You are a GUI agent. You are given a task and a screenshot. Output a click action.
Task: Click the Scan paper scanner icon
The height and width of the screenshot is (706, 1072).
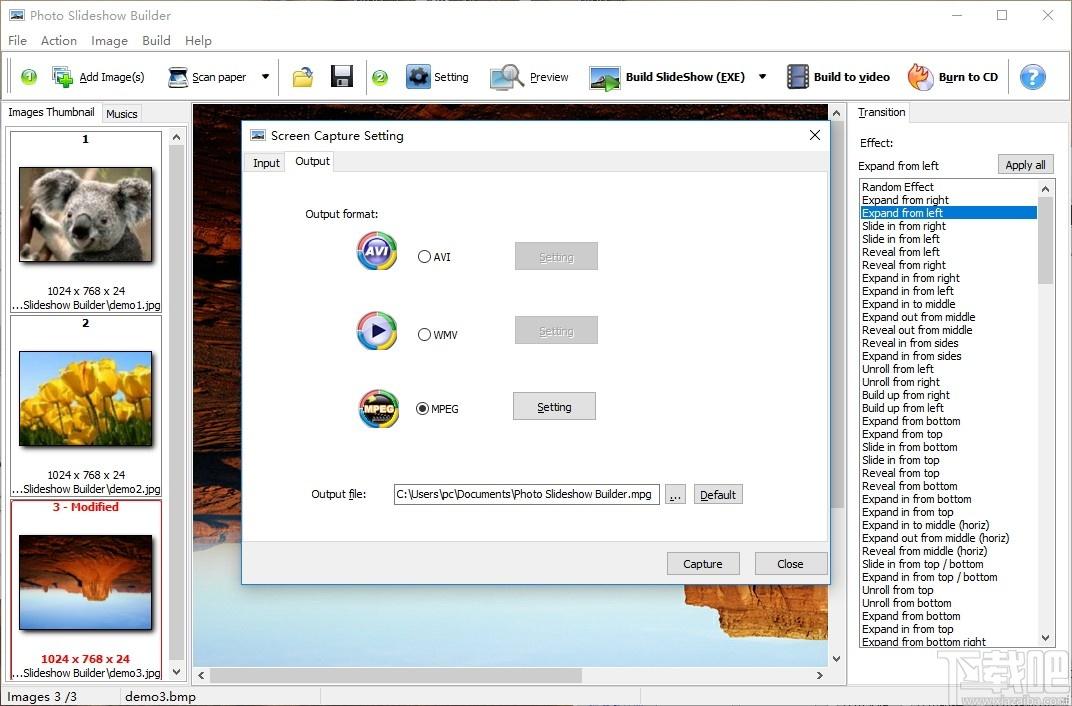tap(178, 77)
